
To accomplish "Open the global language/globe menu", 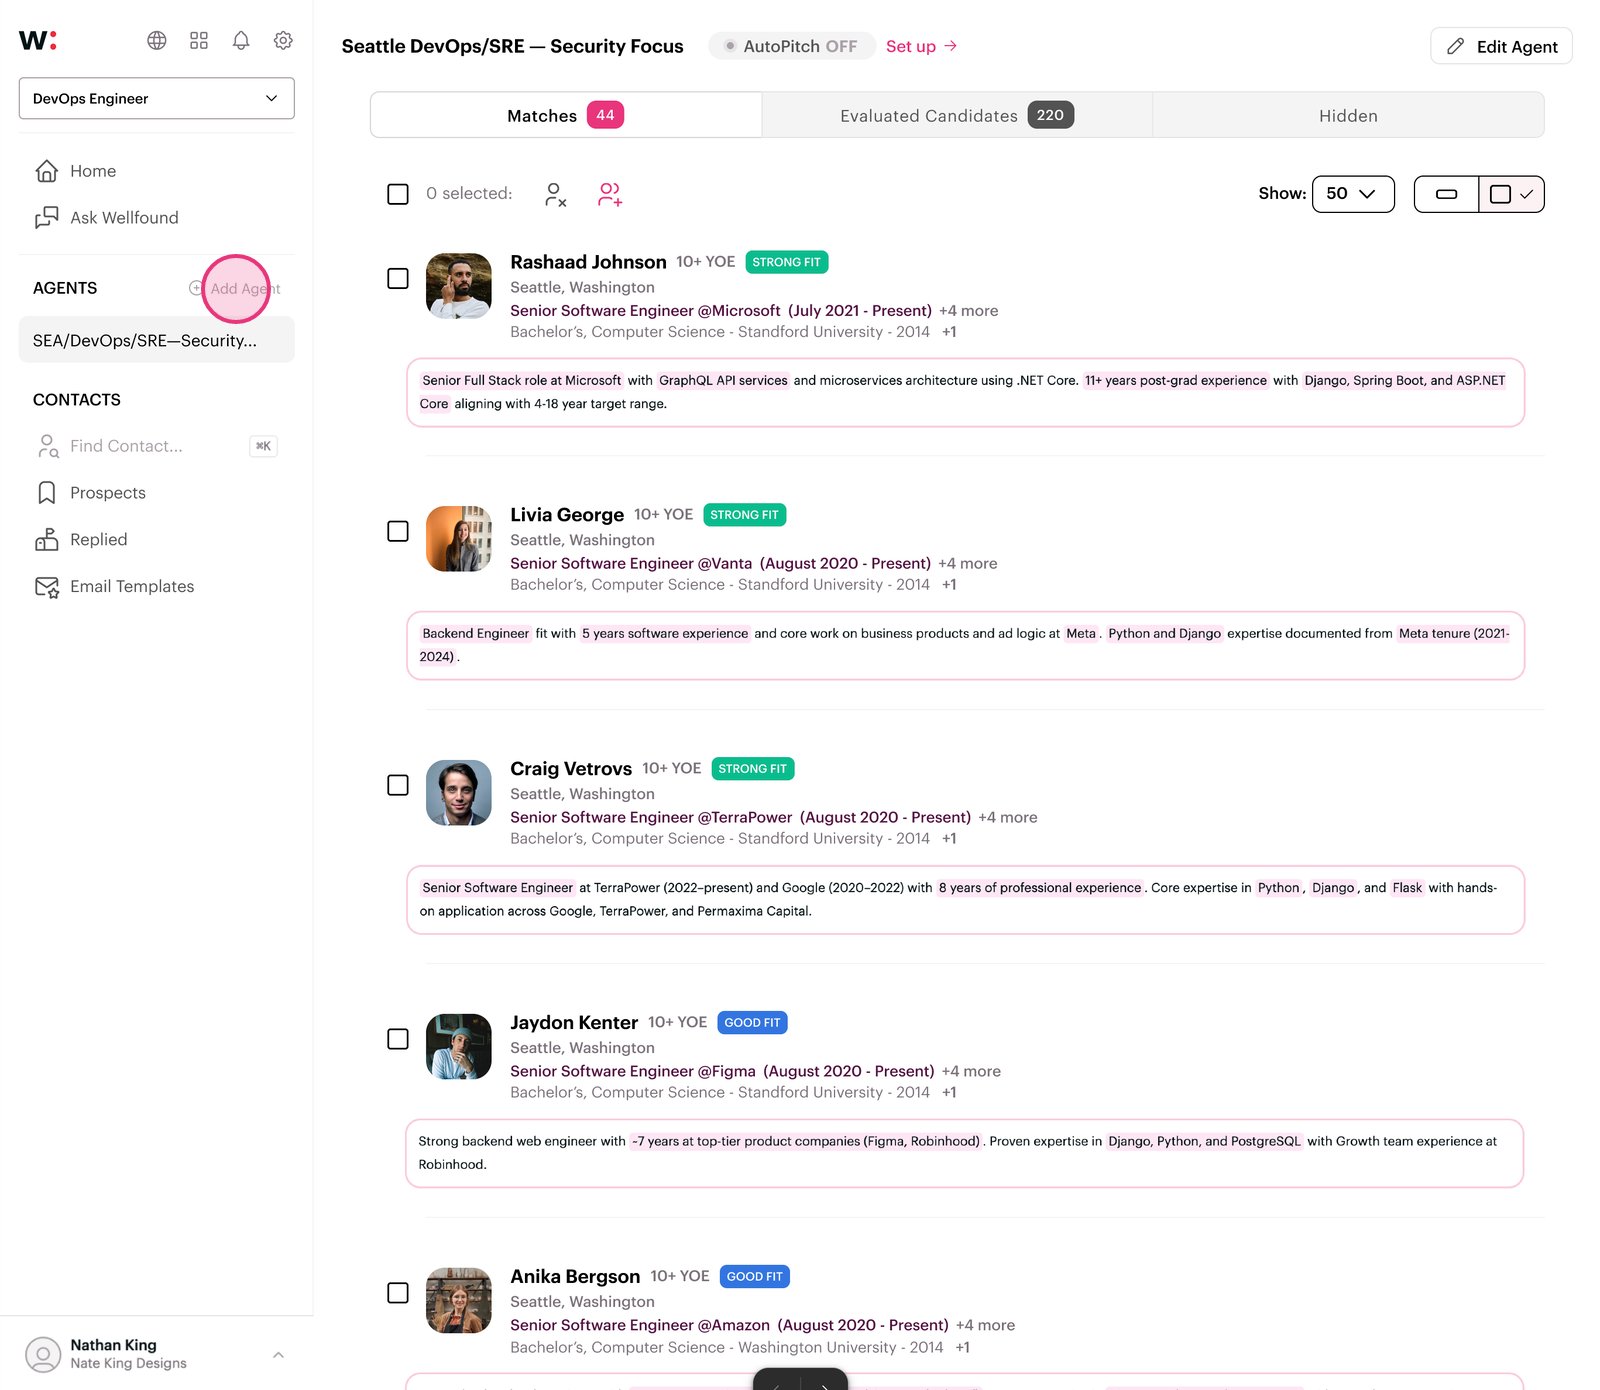I will point(157,41).
